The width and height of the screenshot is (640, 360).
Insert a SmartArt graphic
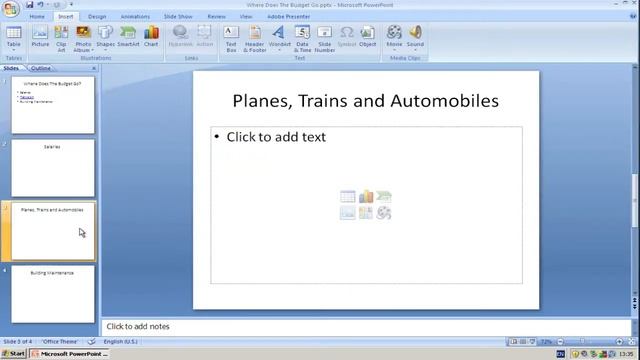(x=128, y=37)
